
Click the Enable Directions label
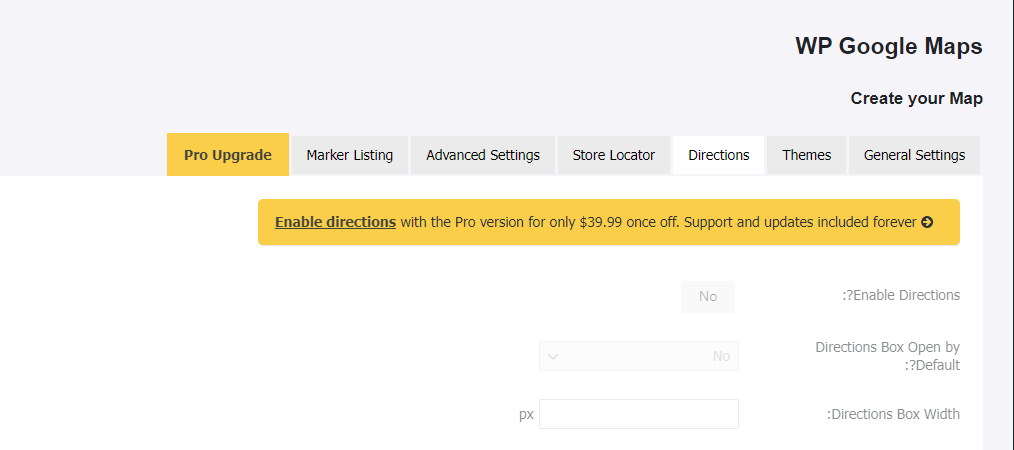[x=901, y=295]
